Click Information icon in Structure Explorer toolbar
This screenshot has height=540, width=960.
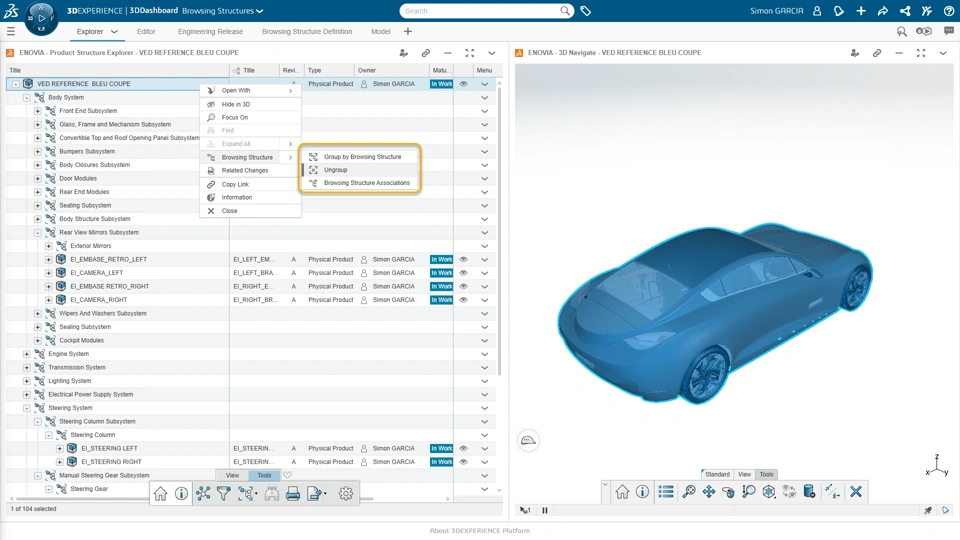coord(181,493)
